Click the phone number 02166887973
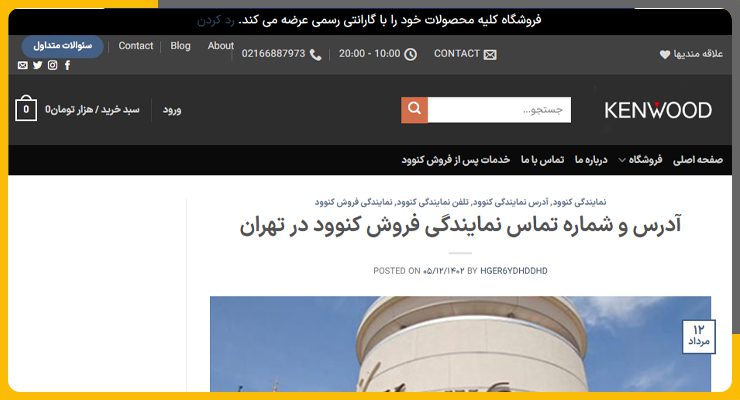The width and height of the screenshot is (740, 400). coord(273,54)
